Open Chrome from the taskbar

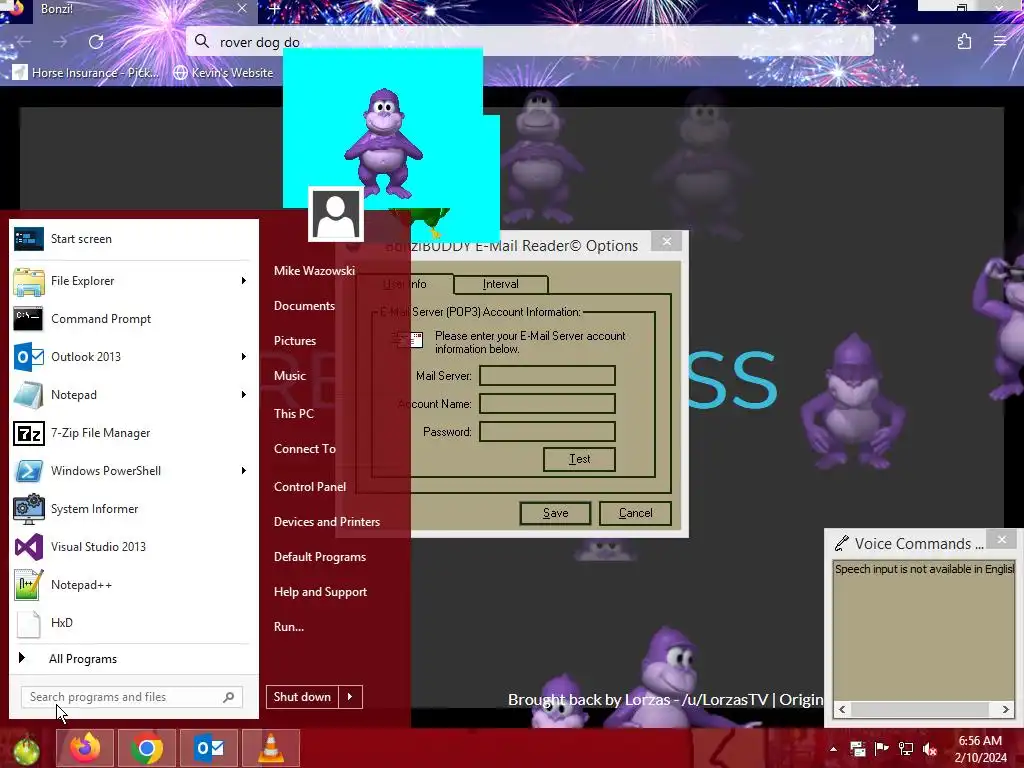click(x=146, y=748)
